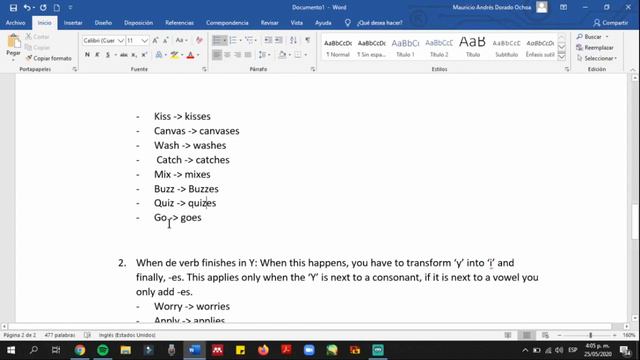
Task: Expand the styles gallery
Action: point(562,57)
